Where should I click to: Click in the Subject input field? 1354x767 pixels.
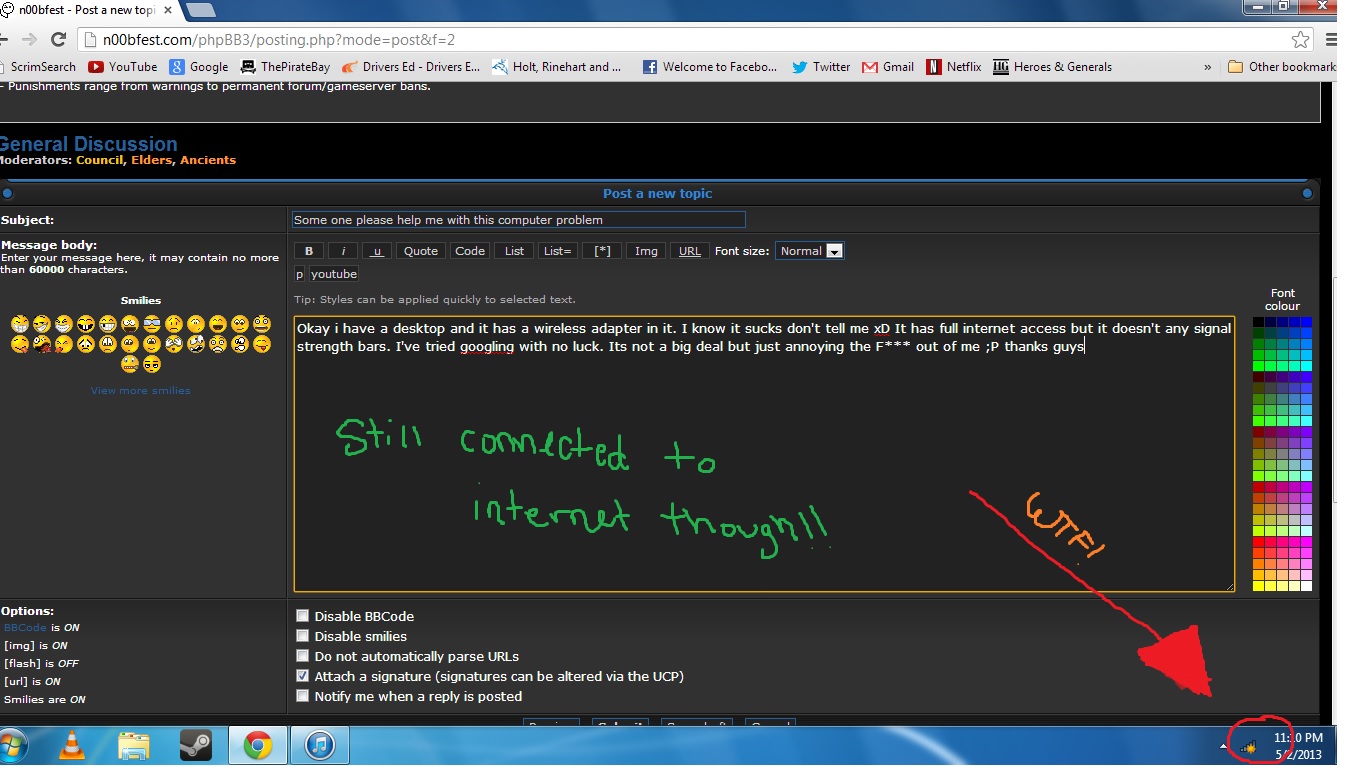point(518,220)
